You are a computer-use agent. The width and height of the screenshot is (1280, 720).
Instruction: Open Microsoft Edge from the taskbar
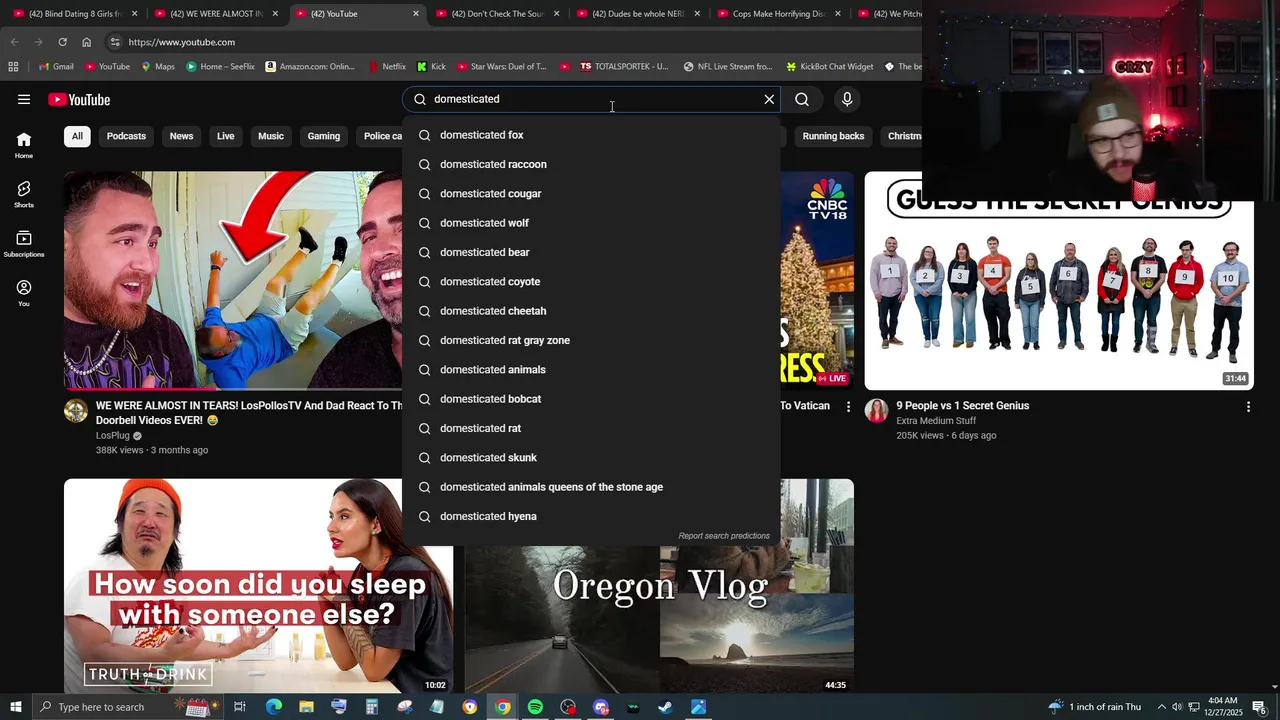coord(273,707)
